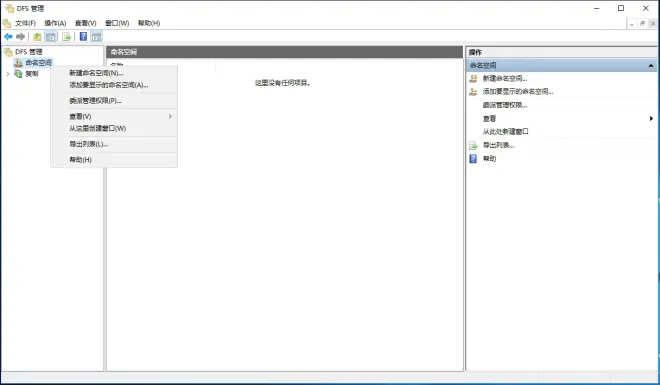660x385 pixels.
Task: Click the Export list toolbar icon
Action: coord(67,37)
